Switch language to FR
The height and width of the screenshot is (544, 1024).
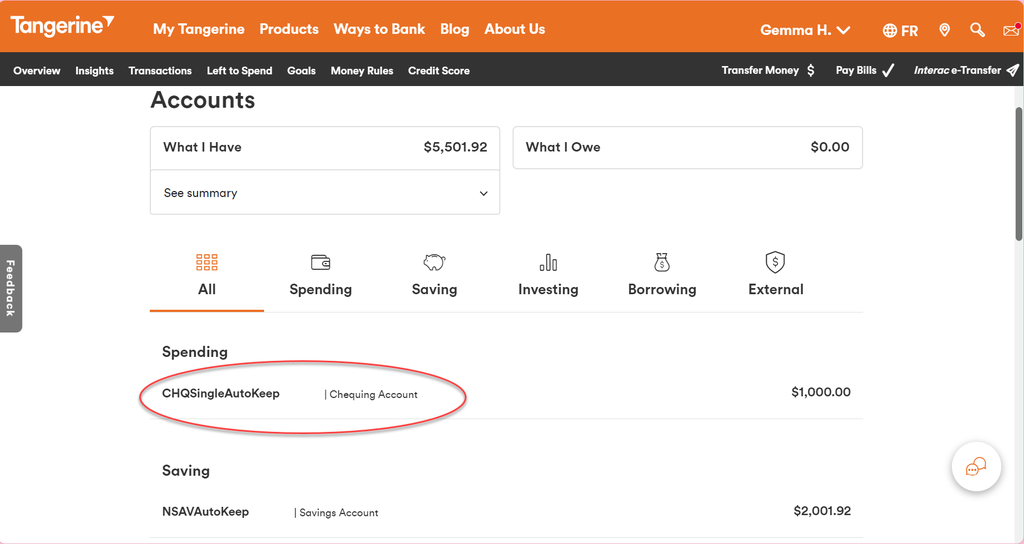[900, 31]
